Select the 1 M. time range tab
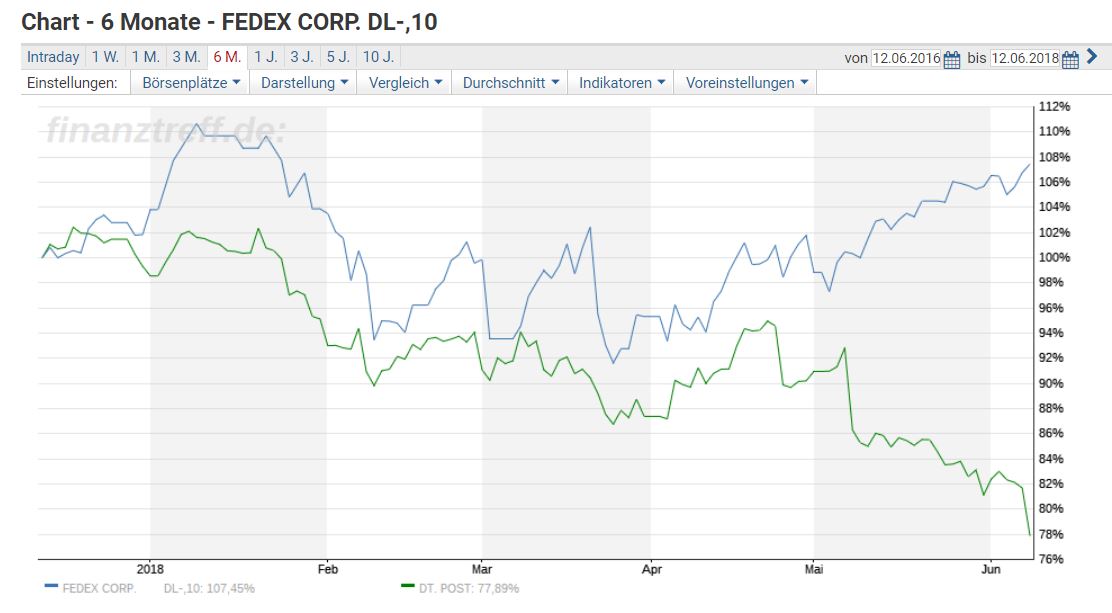The height and width of the screenshot is (613, 1112). pyautogui.click(x=145, y=57)
